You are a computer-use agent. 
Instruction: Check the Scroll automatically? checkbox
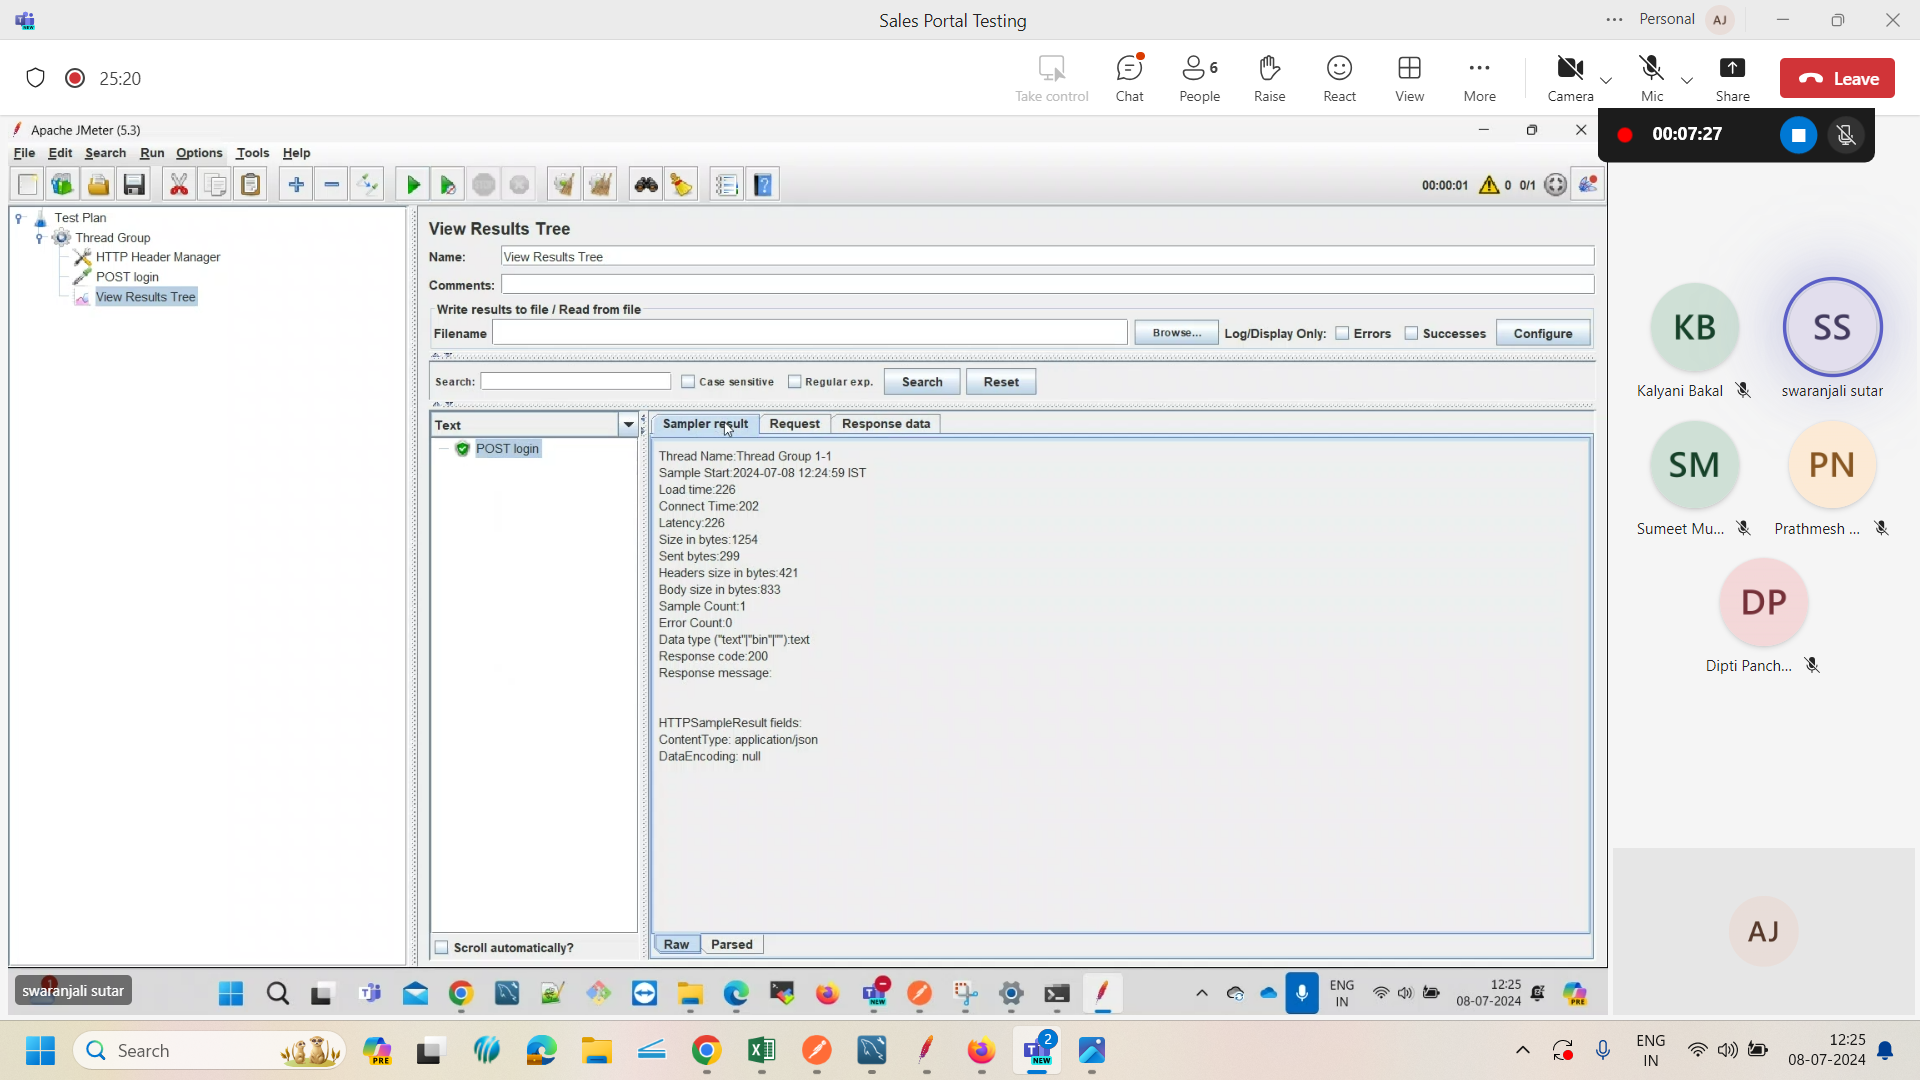441,948
